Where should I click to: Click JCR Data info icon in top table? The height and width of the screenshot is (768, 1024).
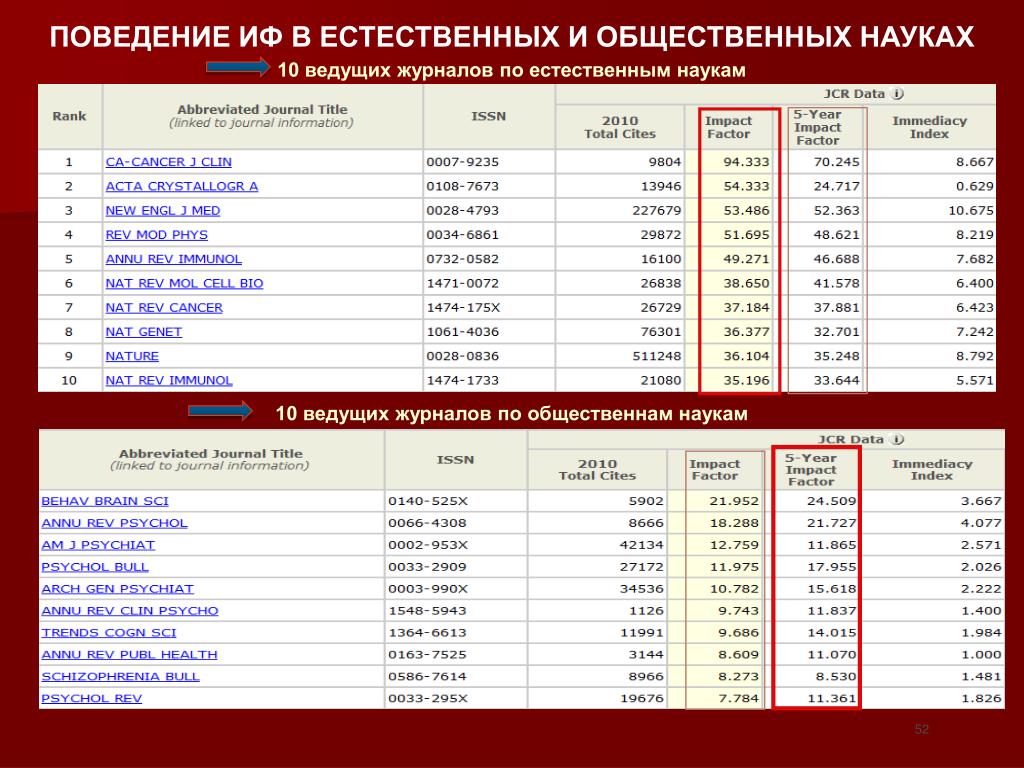click(898, 93)
